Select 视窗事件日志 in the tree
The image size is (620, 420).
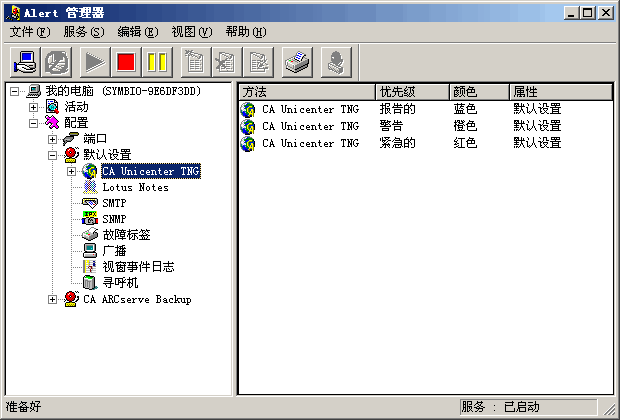click(x=138, y=267)
